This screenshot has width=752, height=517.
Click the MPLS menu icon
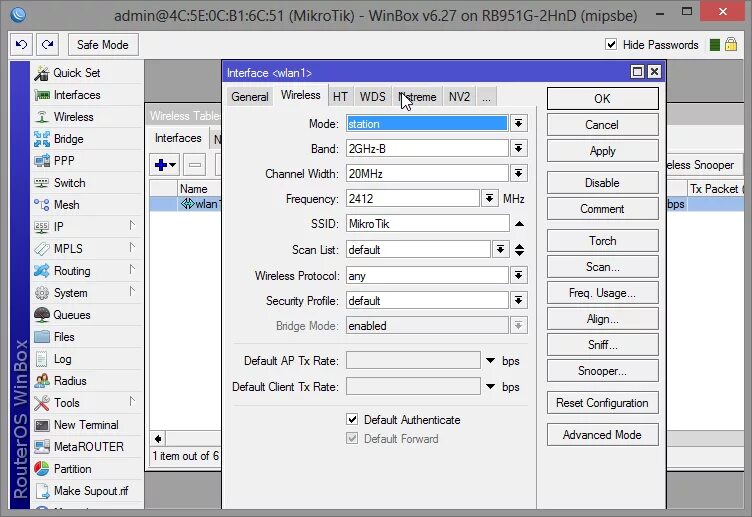pyautogui.click(x=42, y=248)
